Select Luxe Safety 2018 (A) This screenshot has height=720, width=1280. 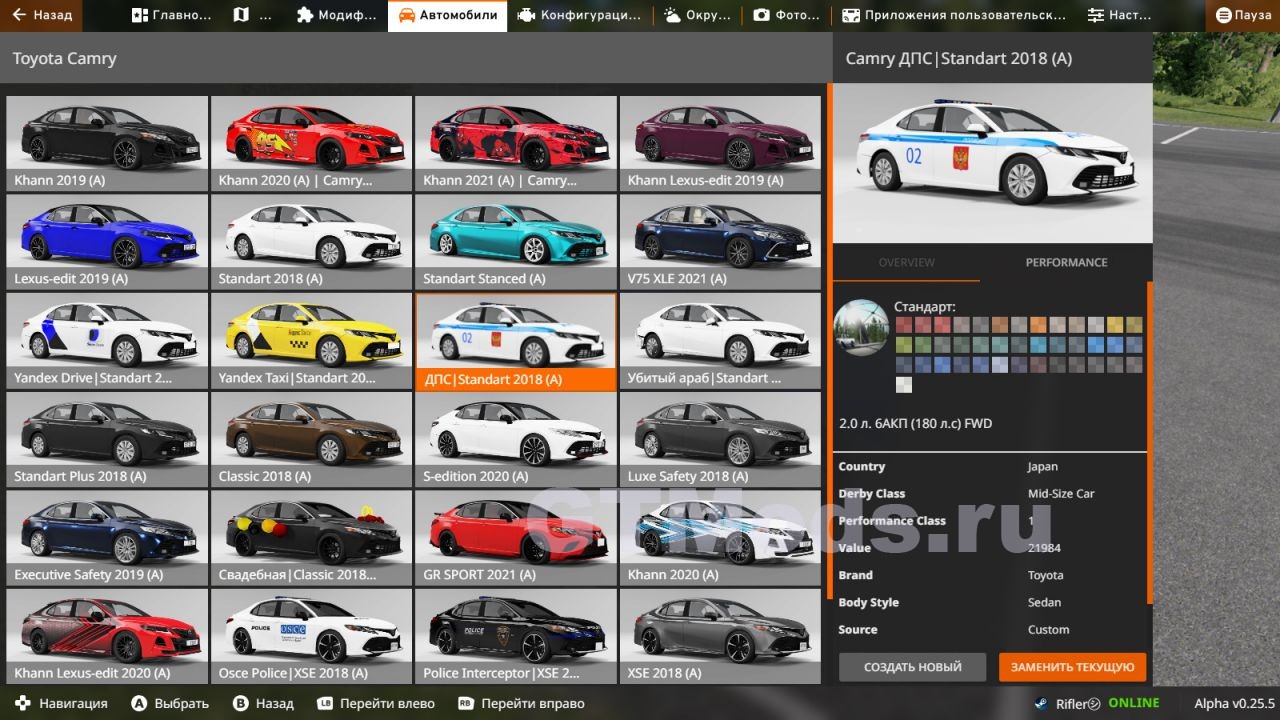[x=720, y=439]
